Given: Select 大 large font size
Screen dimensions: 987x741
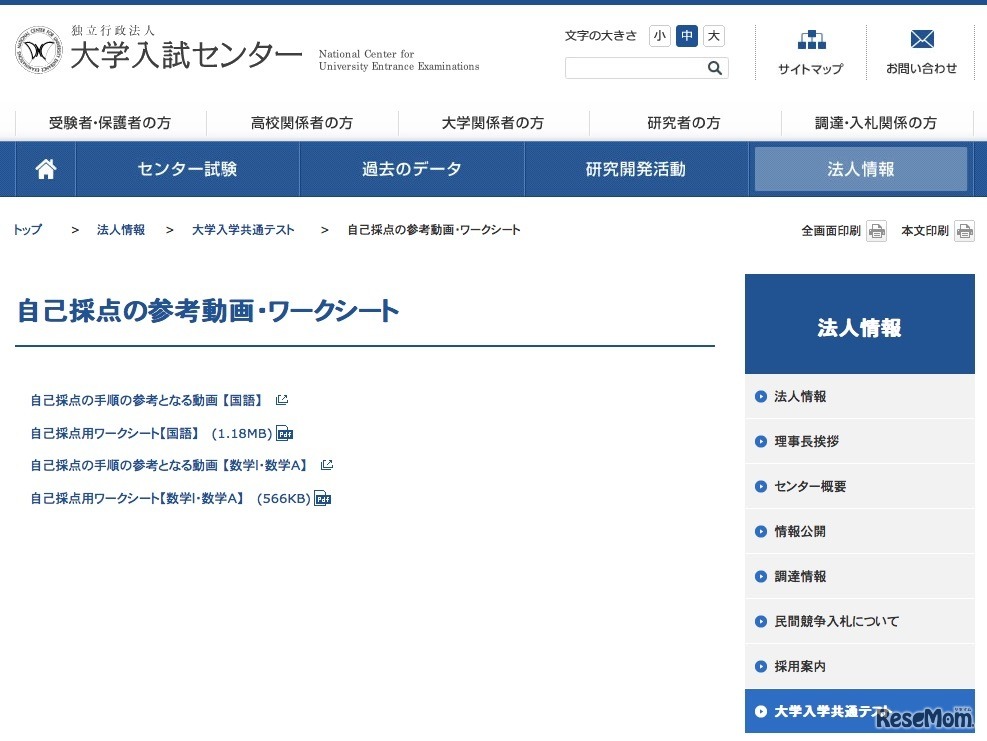Looking at the screenshot, I should tap(713, 35).
